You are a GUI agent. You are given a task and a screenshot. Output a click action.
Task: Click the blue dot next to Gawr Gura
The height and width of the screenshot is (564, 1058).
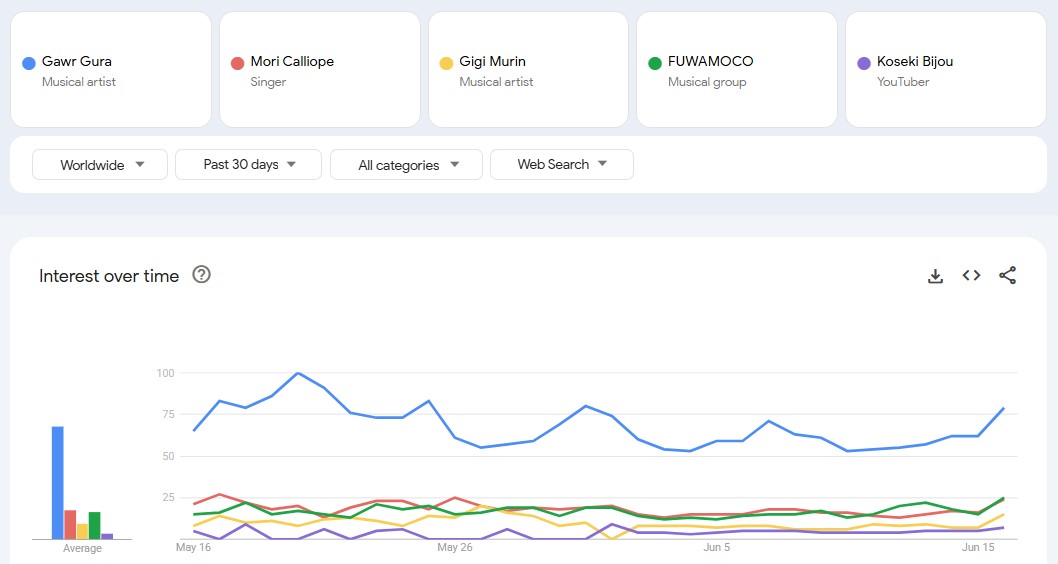pos(28,63)
